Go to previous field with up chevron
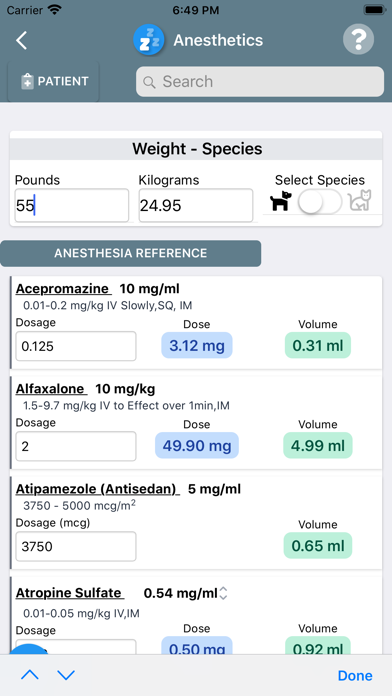The image size is (392, 696). (30, 675)
